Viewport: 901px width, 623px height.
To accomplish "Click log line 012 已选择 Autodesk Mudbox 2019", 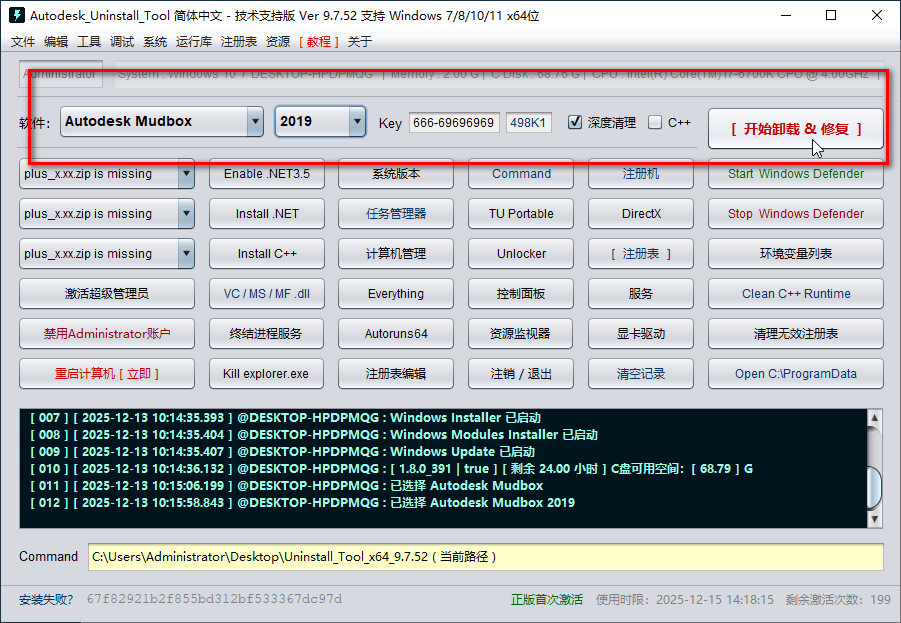I will (x=303, y=502).
